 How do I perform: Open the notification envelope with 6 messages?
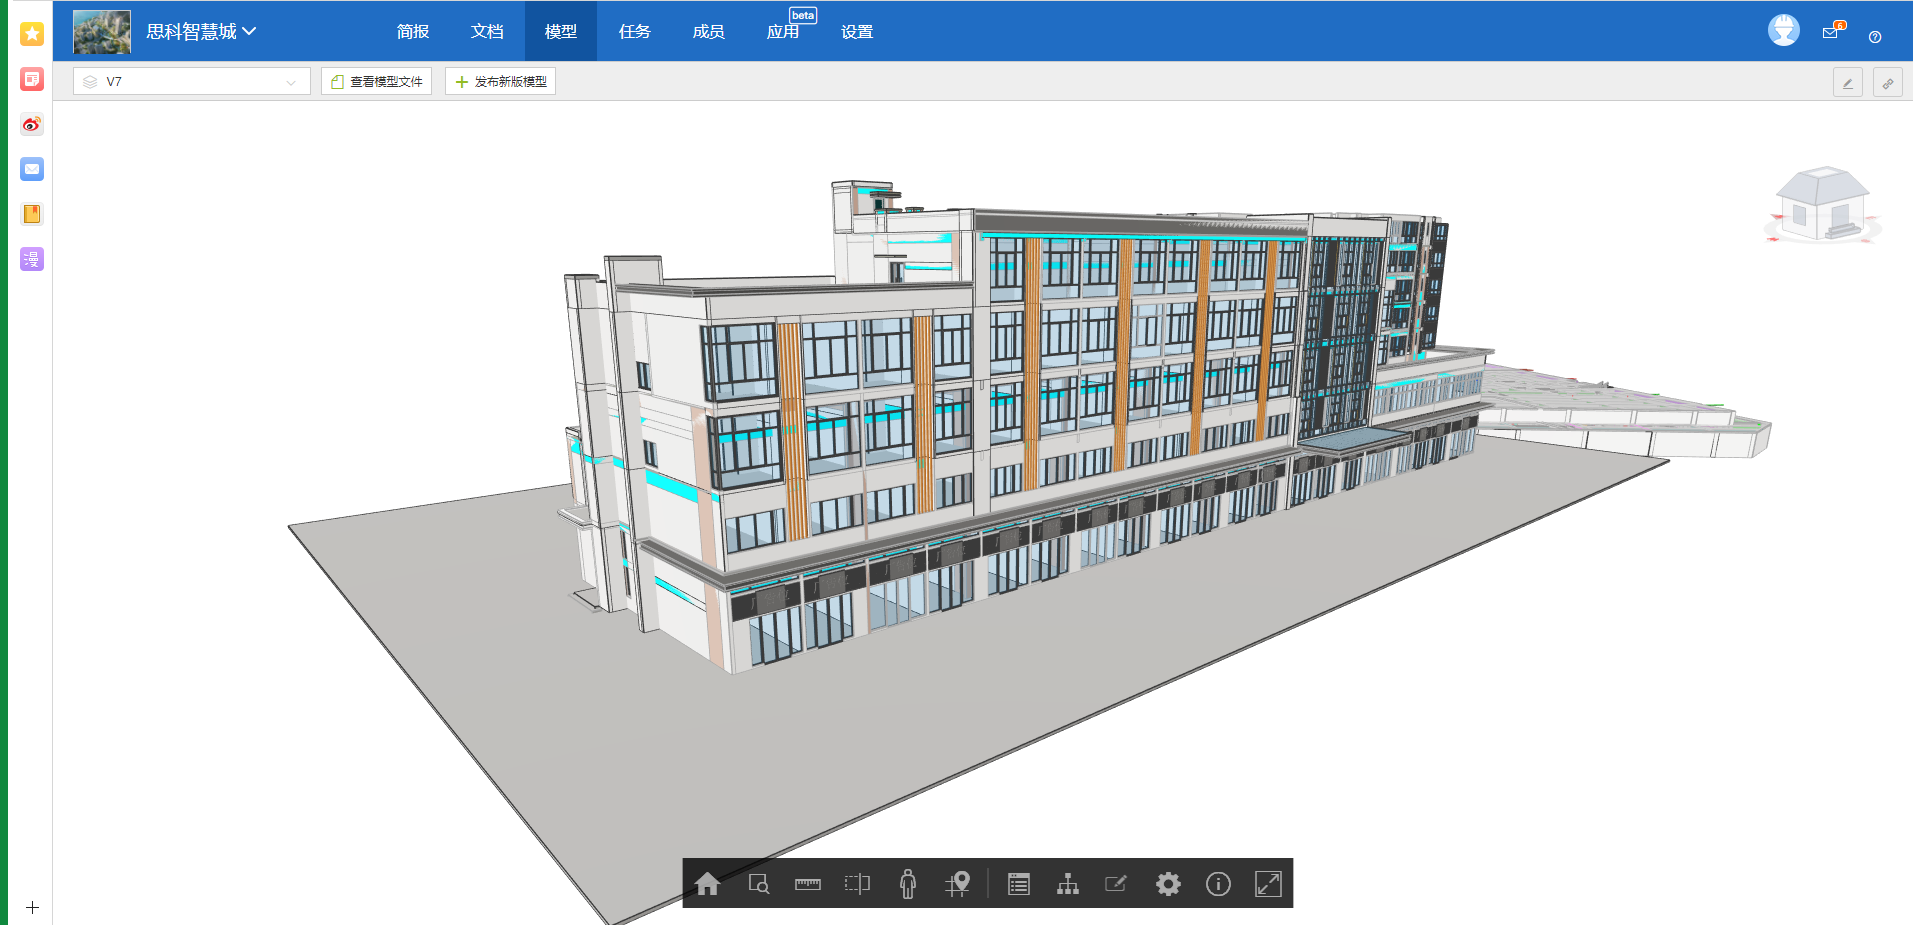tap(1831, 30)
